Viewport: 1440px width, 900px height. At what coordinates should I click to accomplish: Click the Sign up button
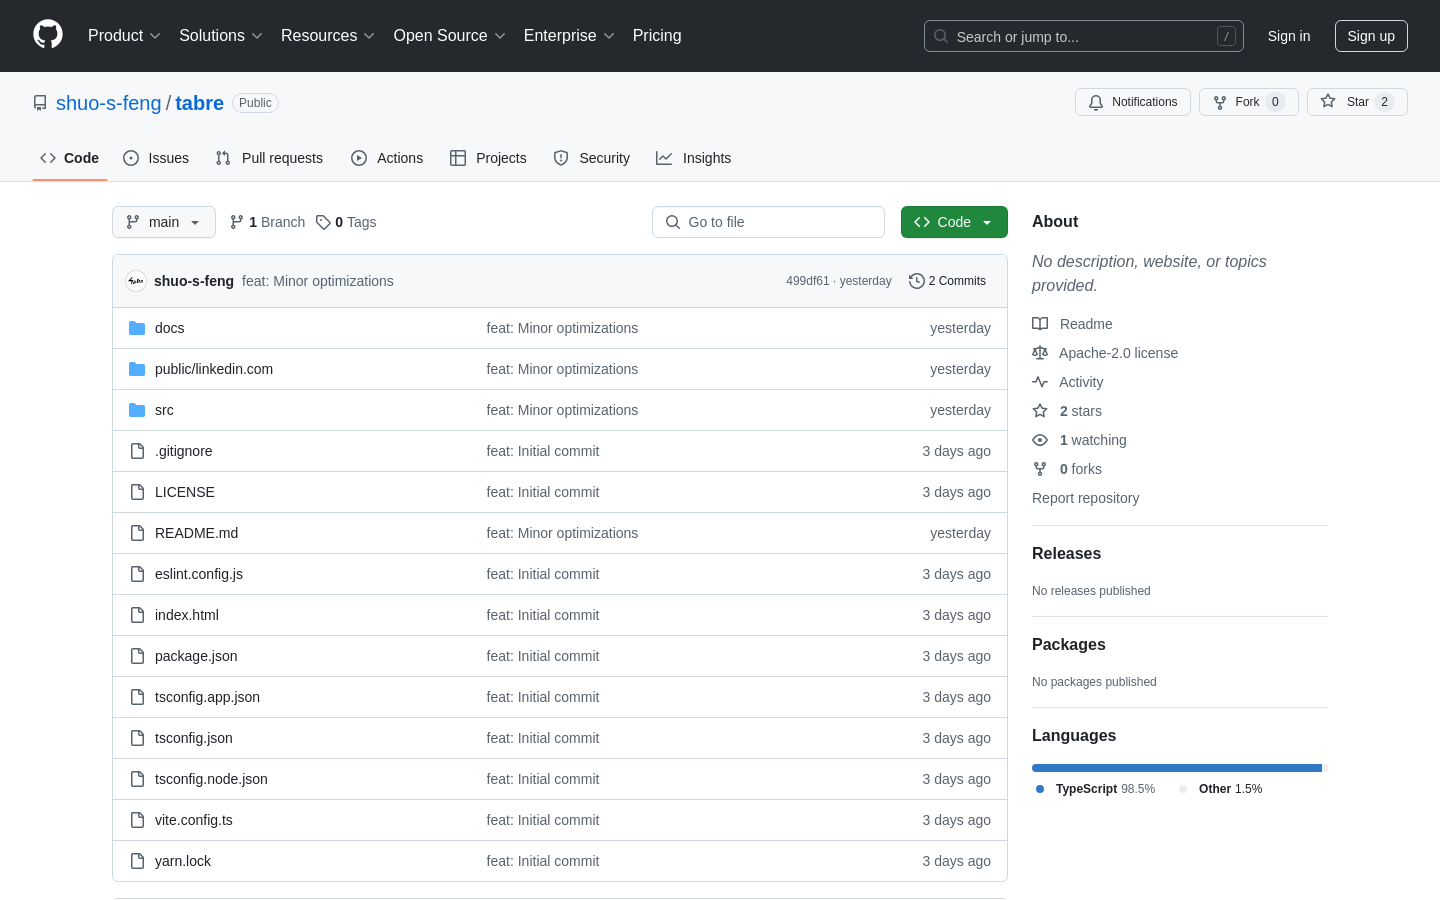(1371, 36)
